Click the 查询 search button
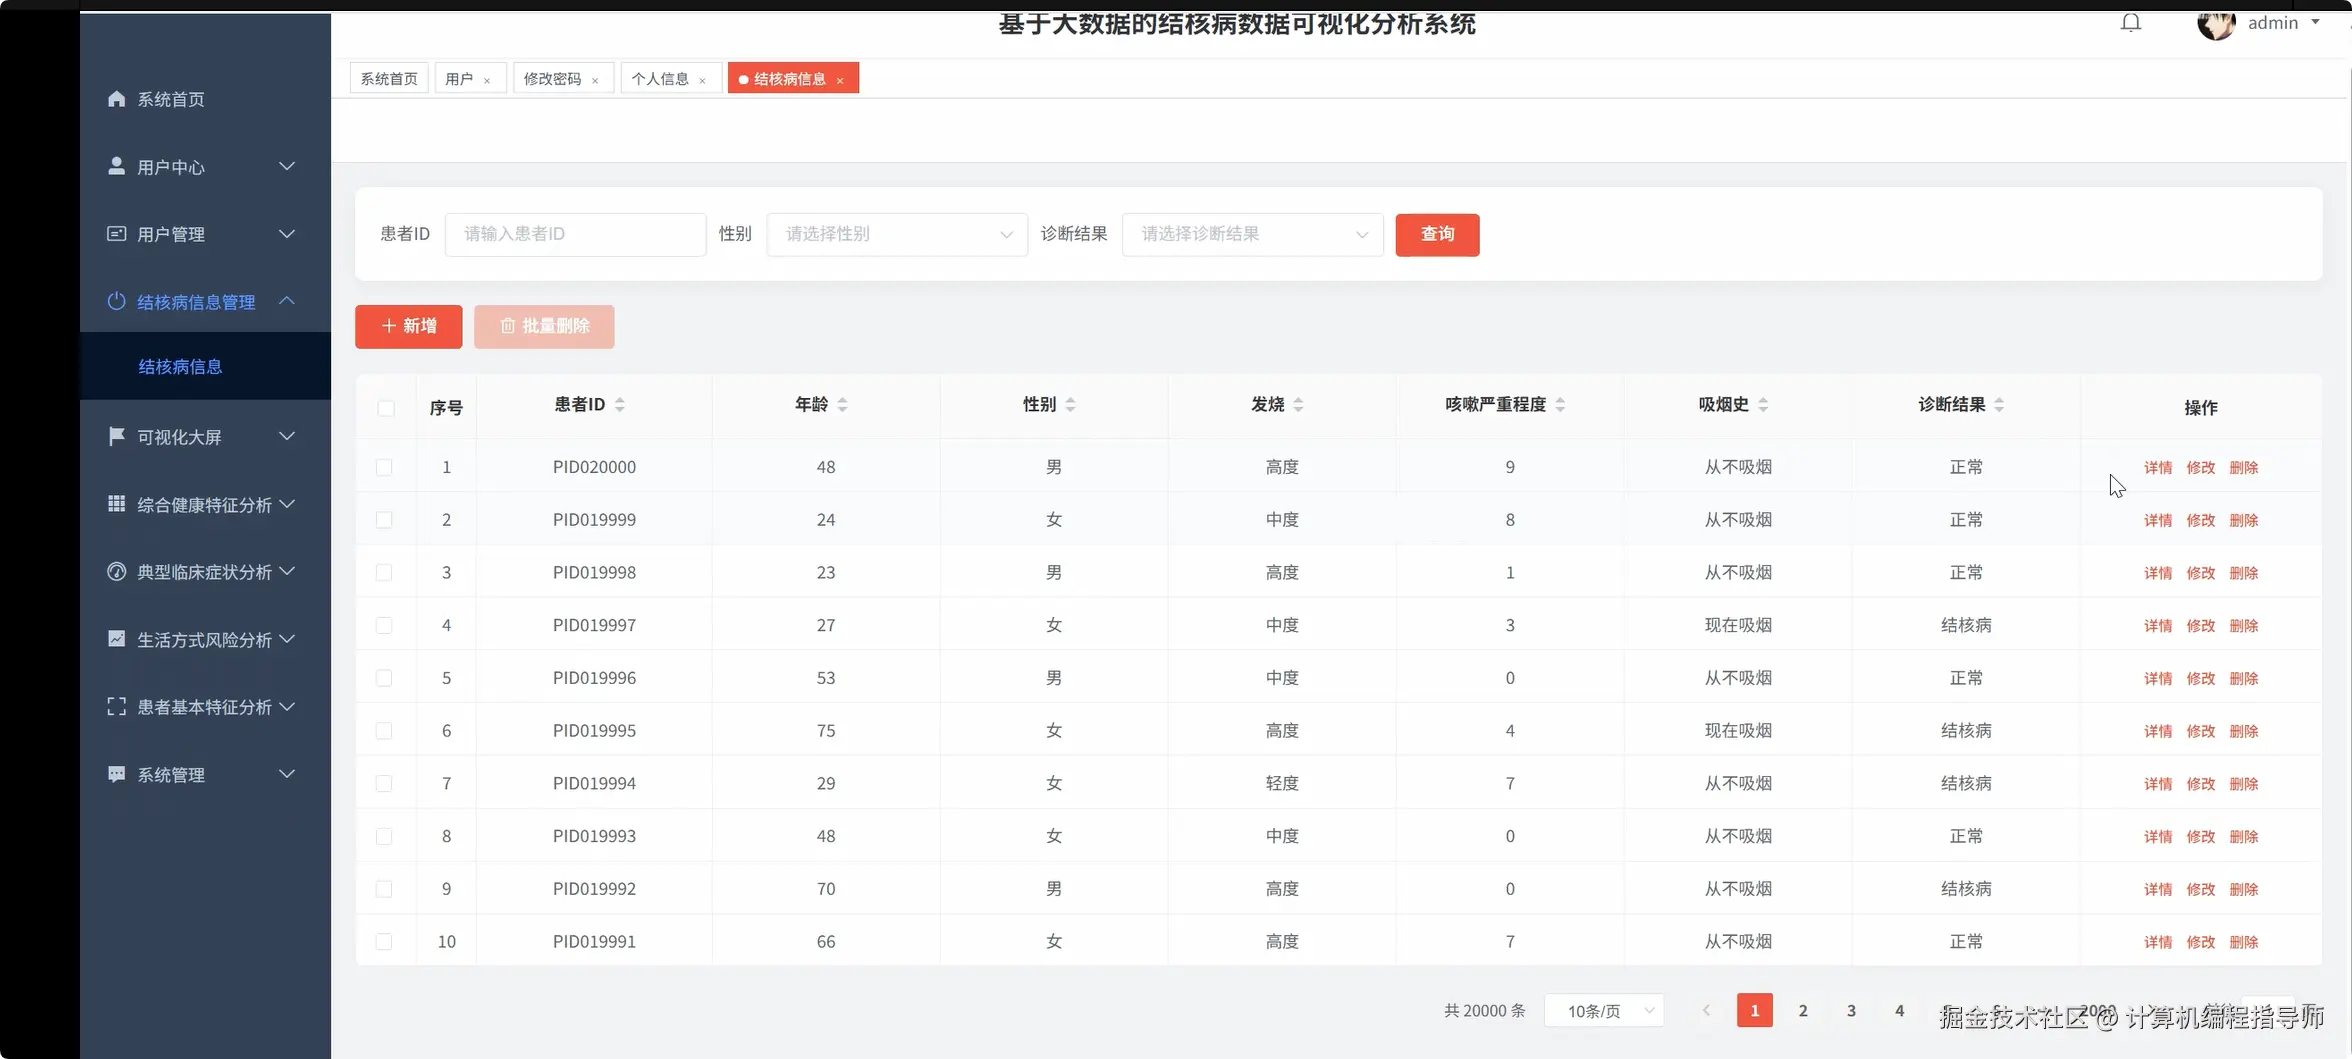Screen dimensions: 2352x1059 (1437, 235)
